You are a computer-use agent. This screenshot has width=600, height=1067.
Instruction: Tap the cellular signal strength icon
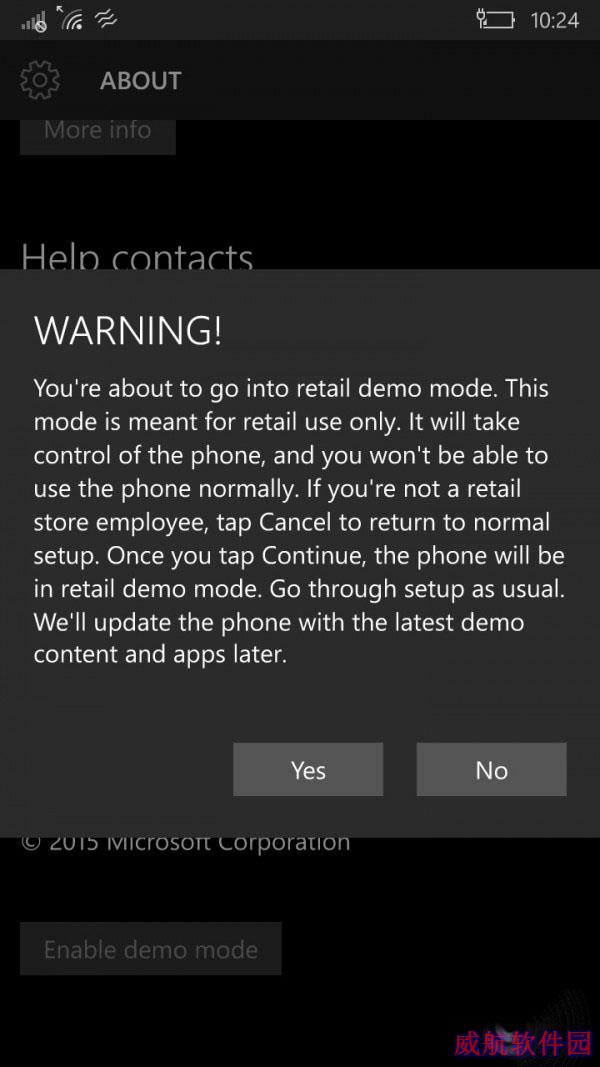(x=34, y=21)
